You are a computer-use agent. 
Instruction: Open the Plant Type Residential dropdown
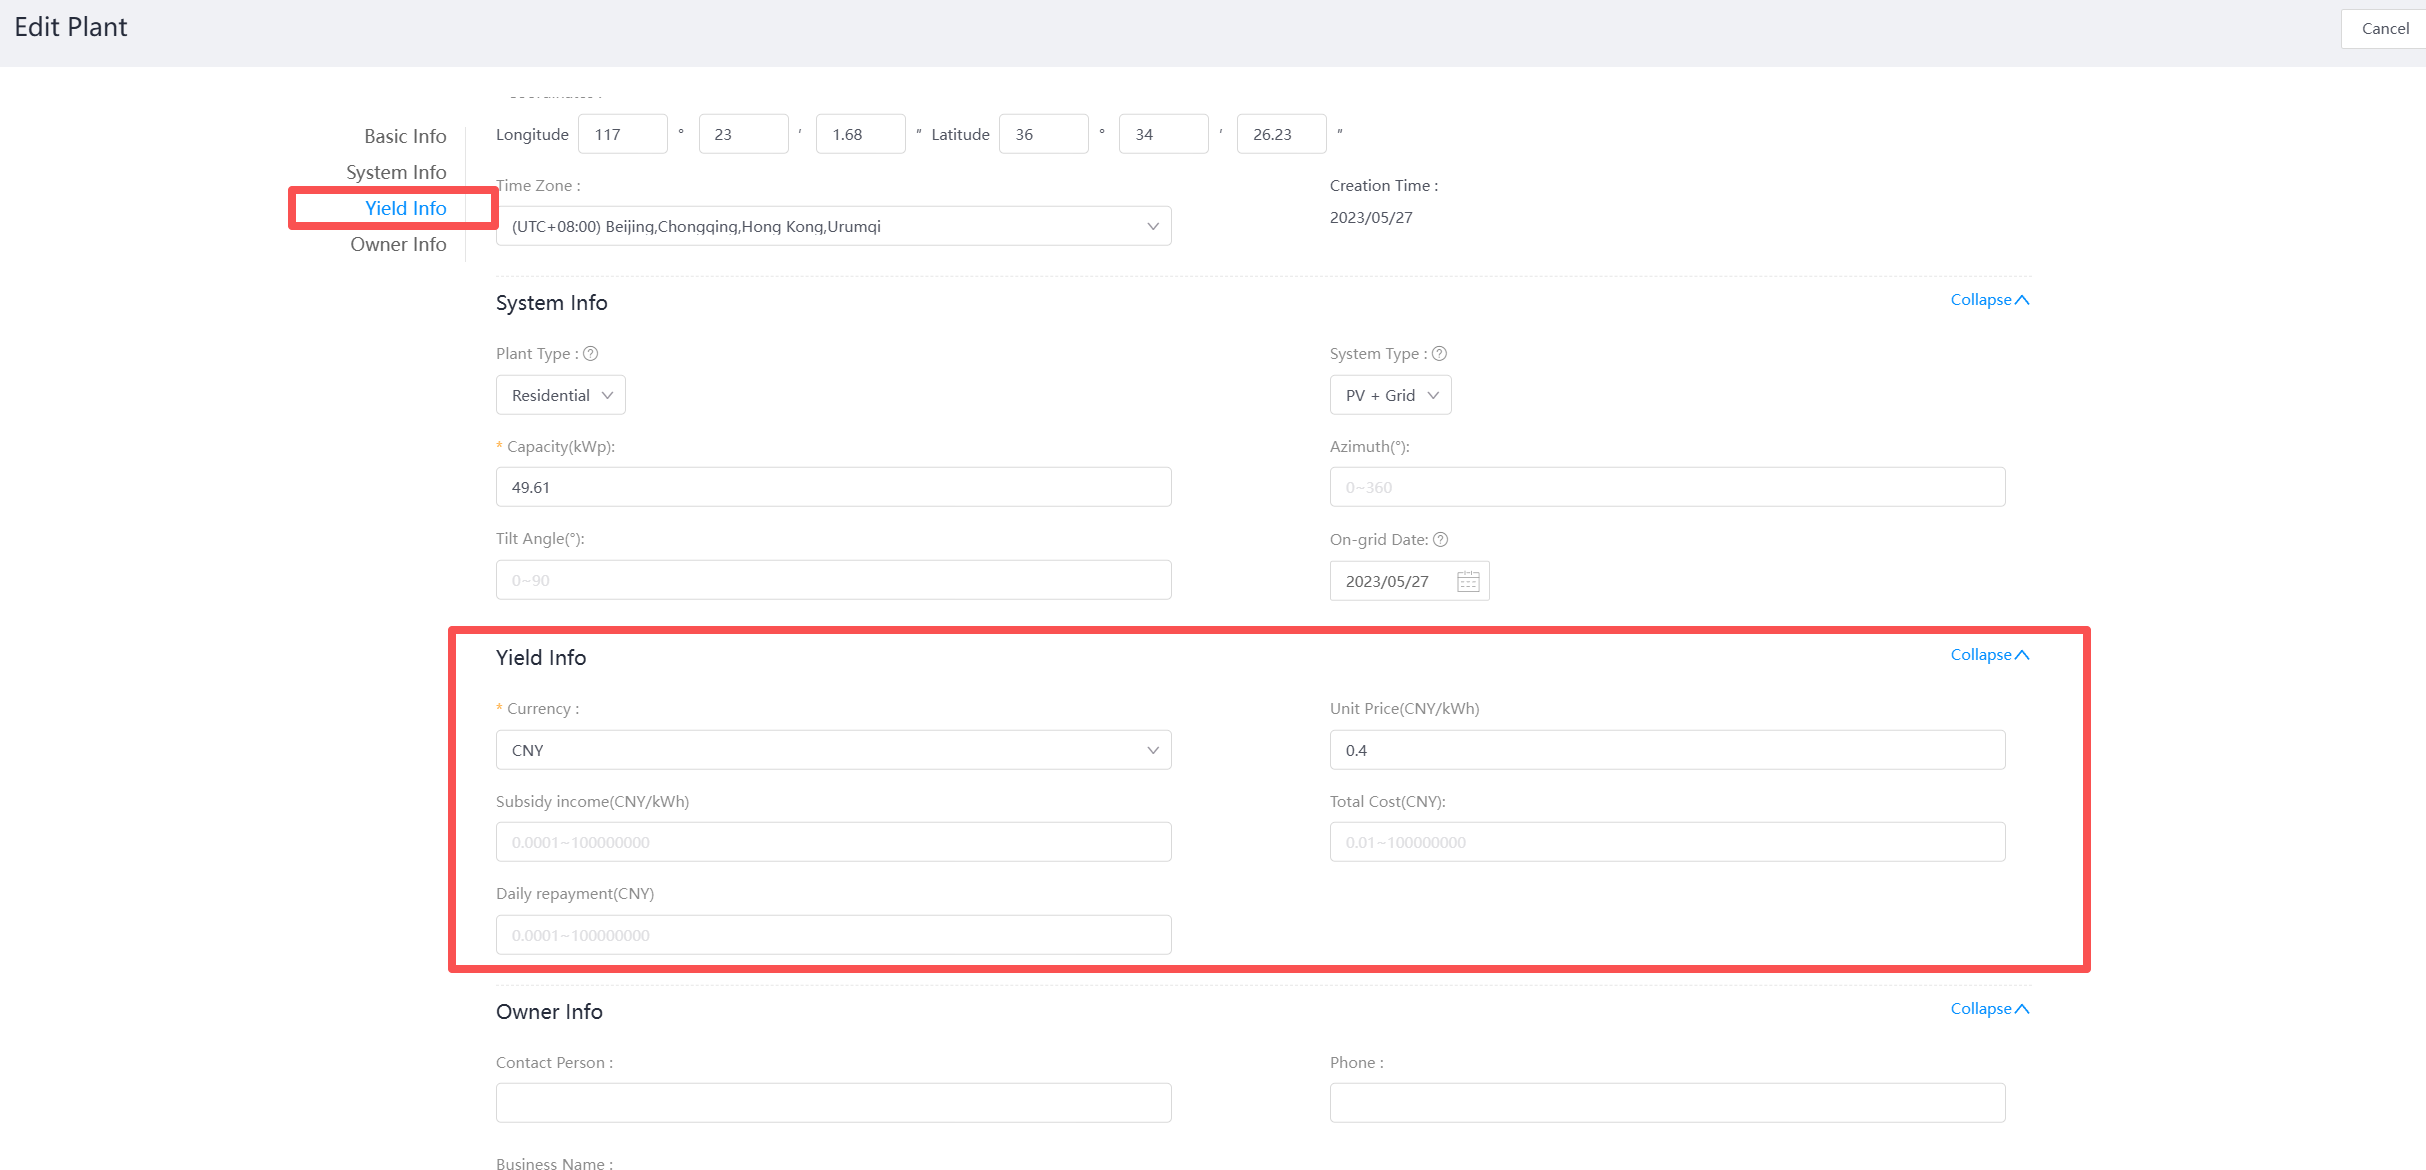point(560,396)
